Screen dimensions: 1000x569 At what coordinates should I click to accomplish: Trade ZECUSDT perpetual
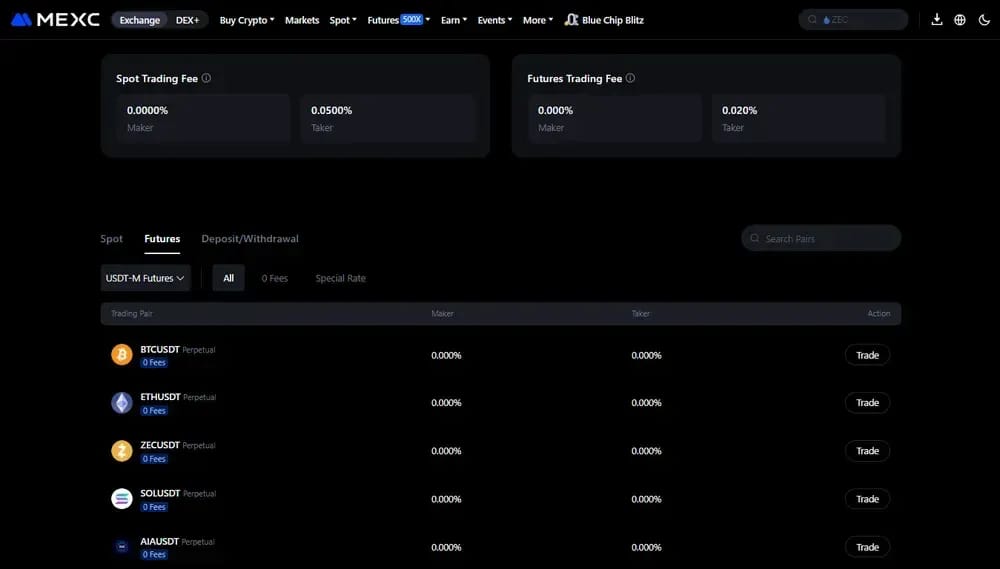pyautogui.click(x=867, y=451)
